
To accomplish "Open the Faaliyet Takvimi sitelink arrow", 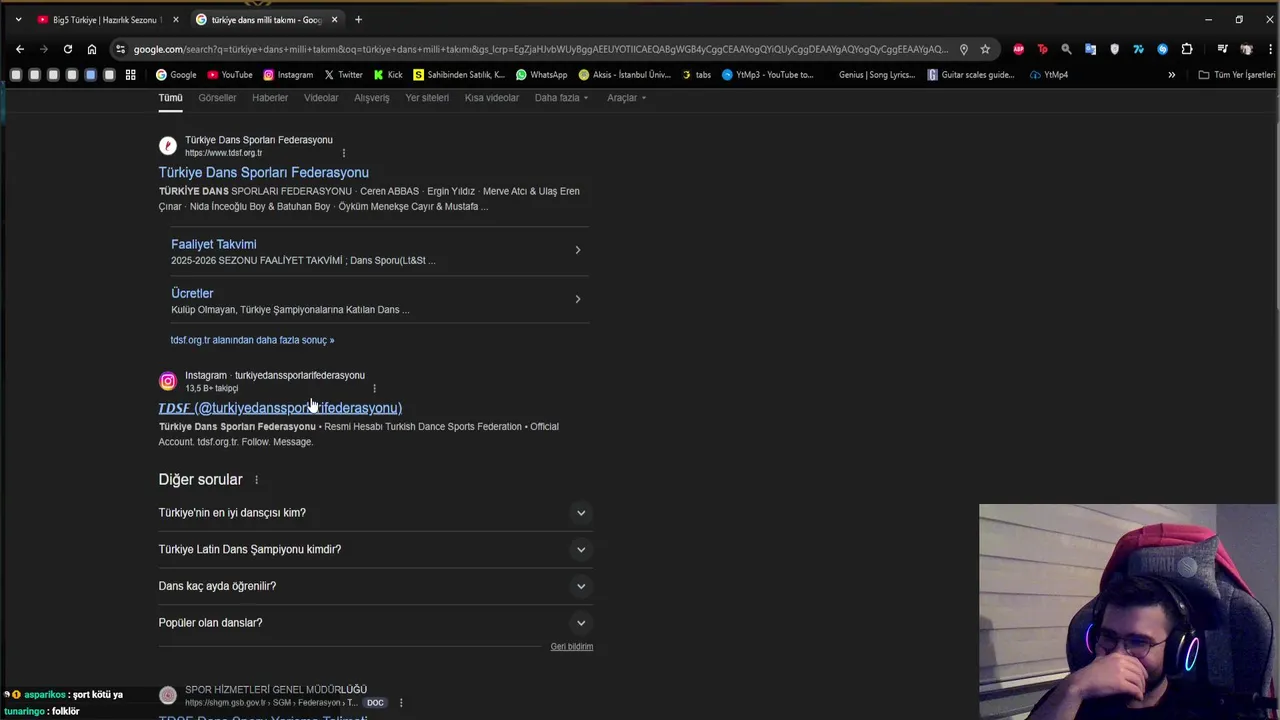I will click(577, 250).
